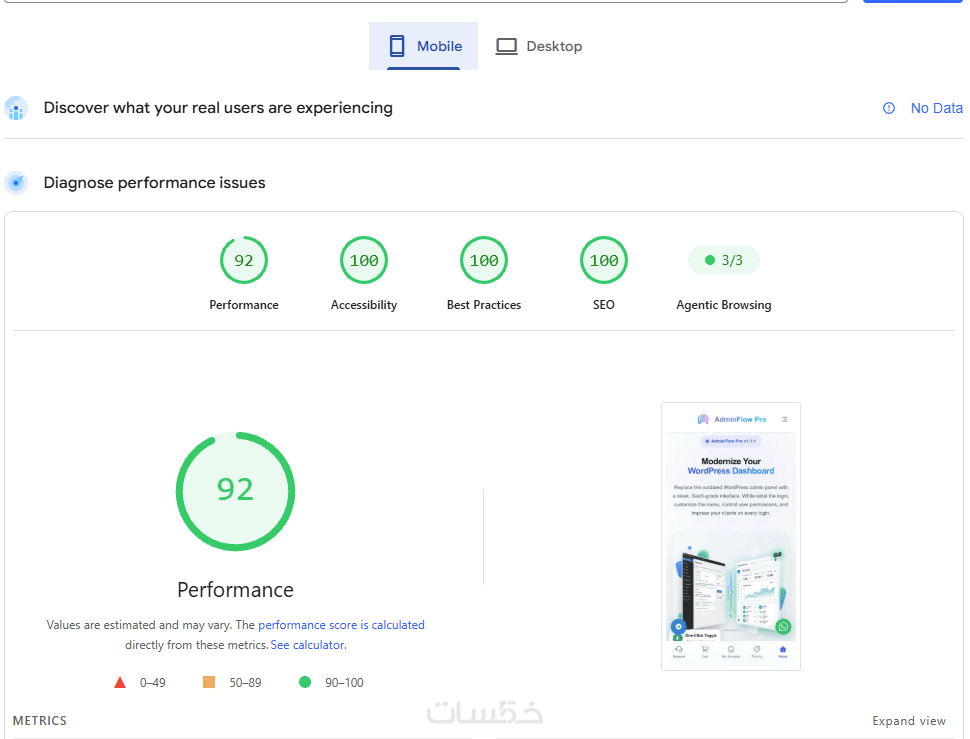Click the diagnose performance issues icon

[x=16, y=183]
